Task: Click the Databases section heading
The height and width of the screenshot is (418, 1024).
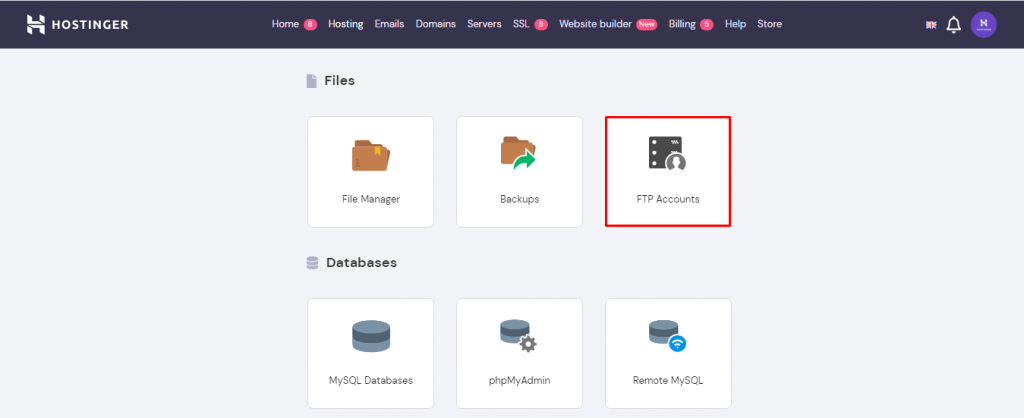Action: (x=361, y=263)
